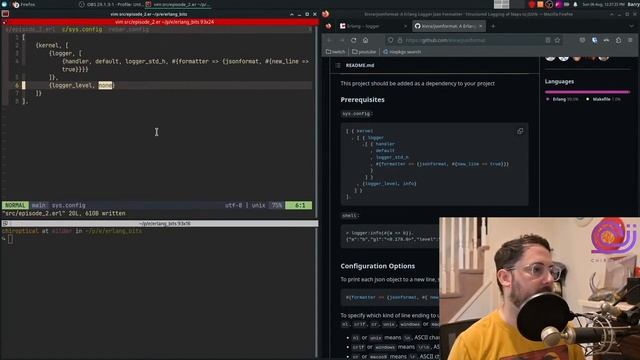
Task: Switch to s/sys.config vim buffer tab
Action: point(82,29)
